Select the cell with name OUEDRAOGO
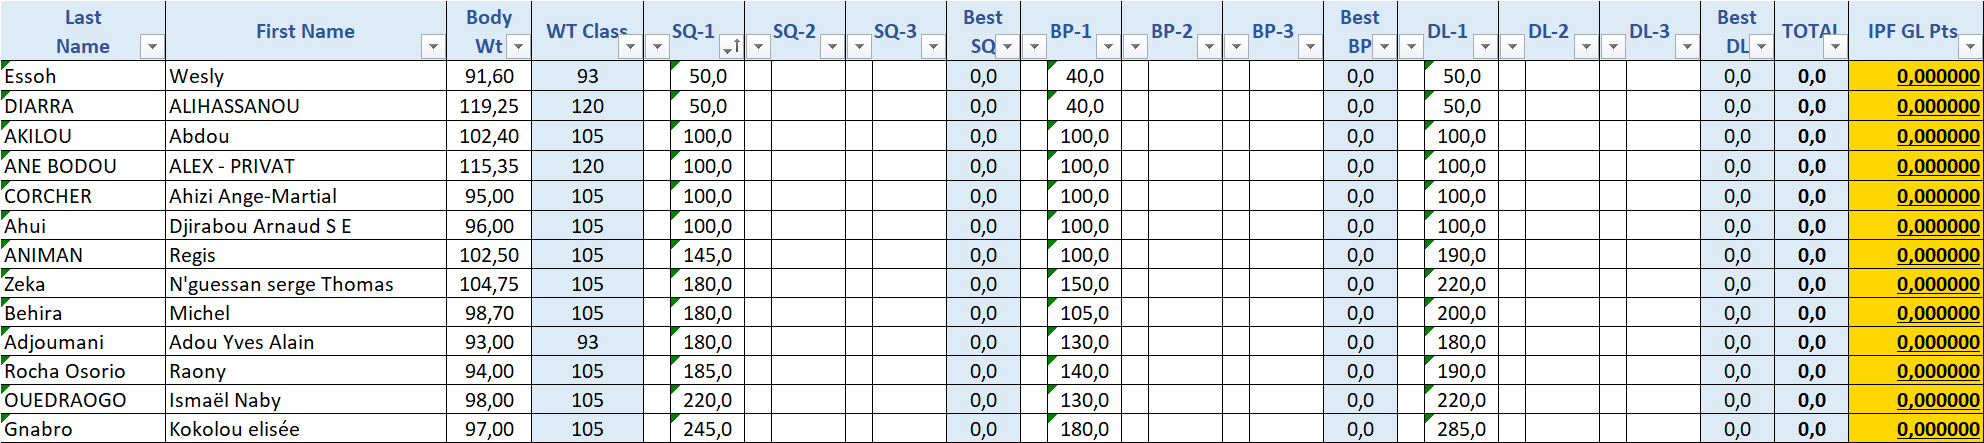Screen dimensions: 1984x443 point(84,400)
